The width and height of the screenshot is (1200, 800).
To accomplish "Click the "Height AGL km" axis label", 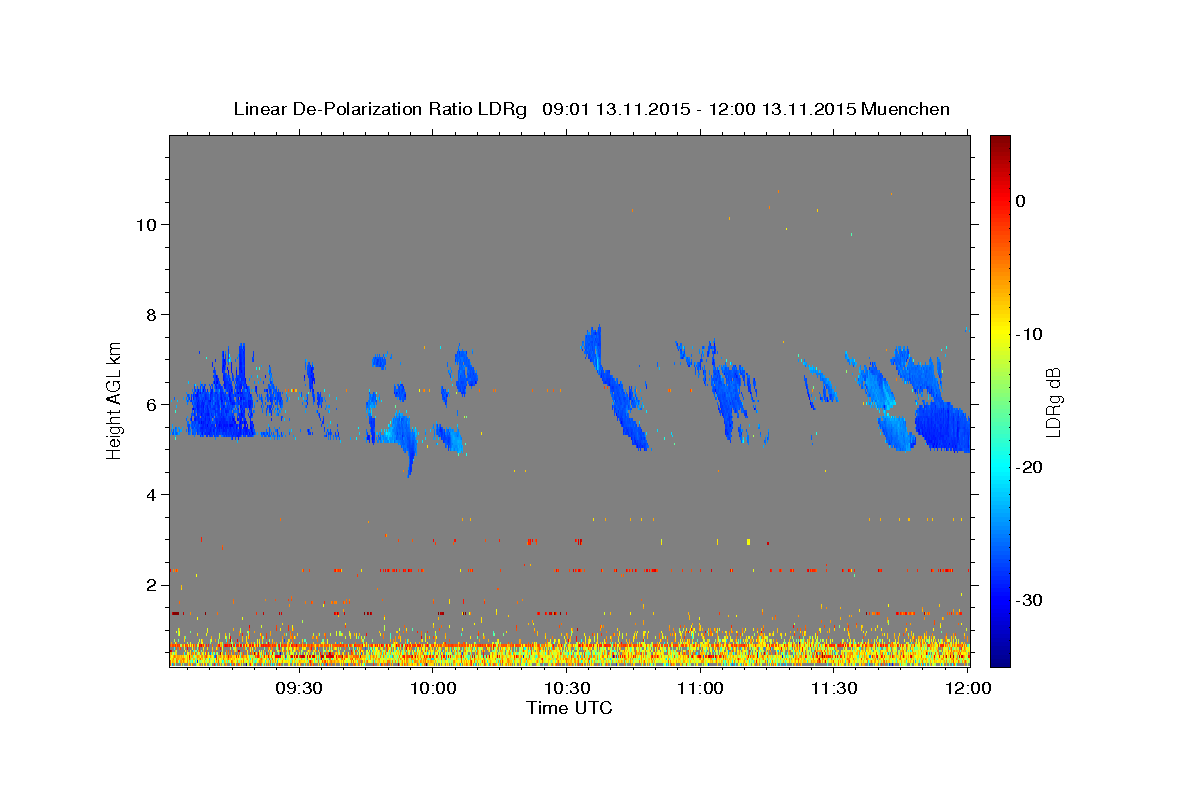I will pos(114,399).
